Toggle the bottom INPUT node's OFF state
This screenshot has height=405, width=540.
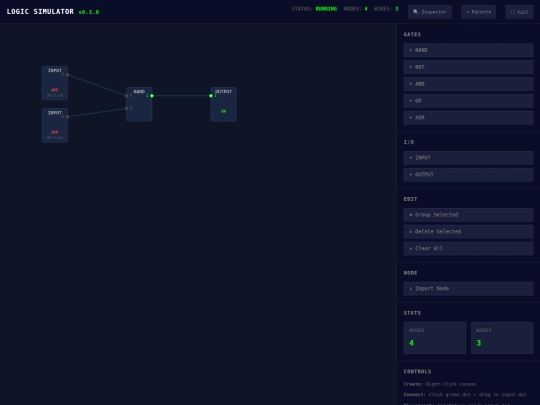(x=55, y=132)
